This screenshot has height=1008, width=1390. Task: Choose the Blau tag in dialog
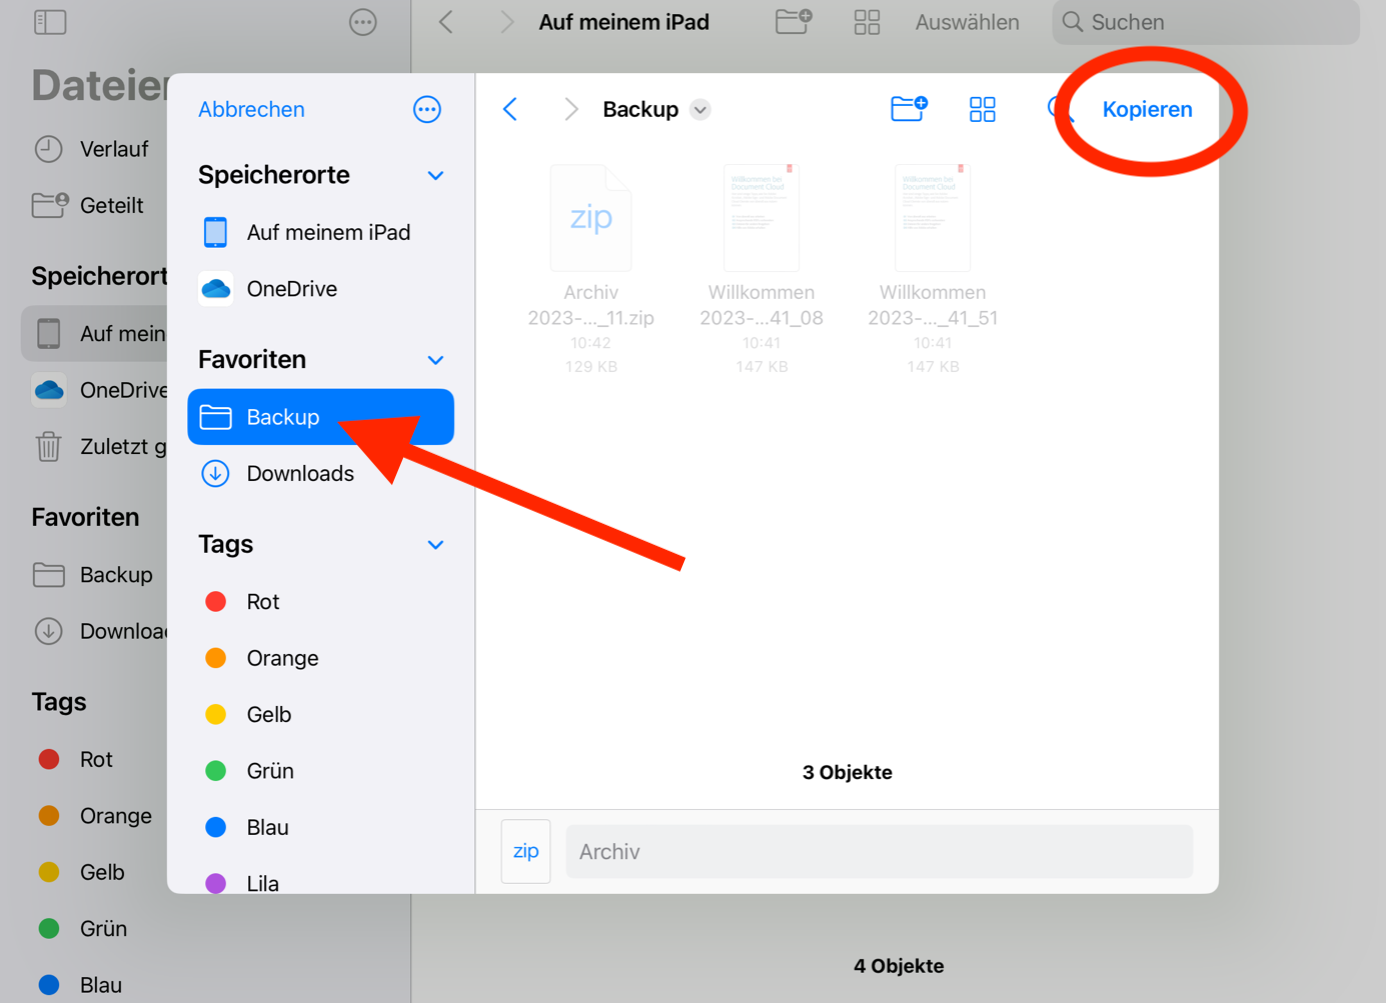[267, 828]
